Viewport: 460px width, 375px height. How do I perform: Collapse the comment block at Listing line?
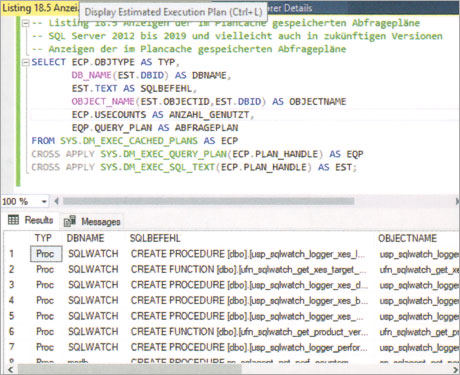[25, 23]
